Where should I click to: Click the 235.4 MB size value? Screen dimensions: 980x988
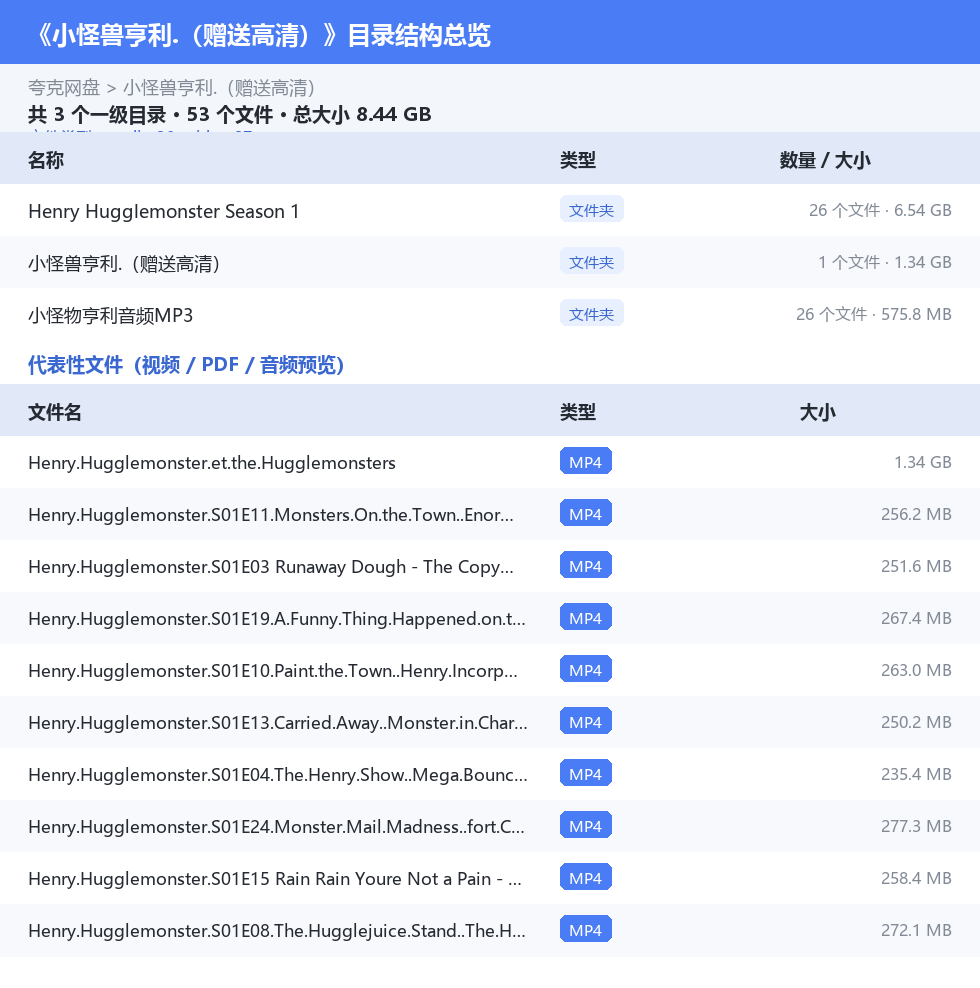(x=916, y=774)
